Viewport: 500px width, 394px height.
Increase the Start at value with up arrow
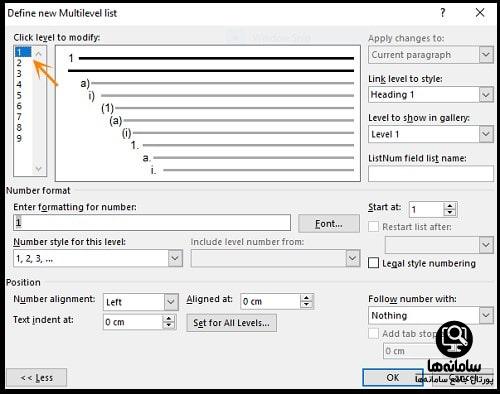click(x=450, y=206)
